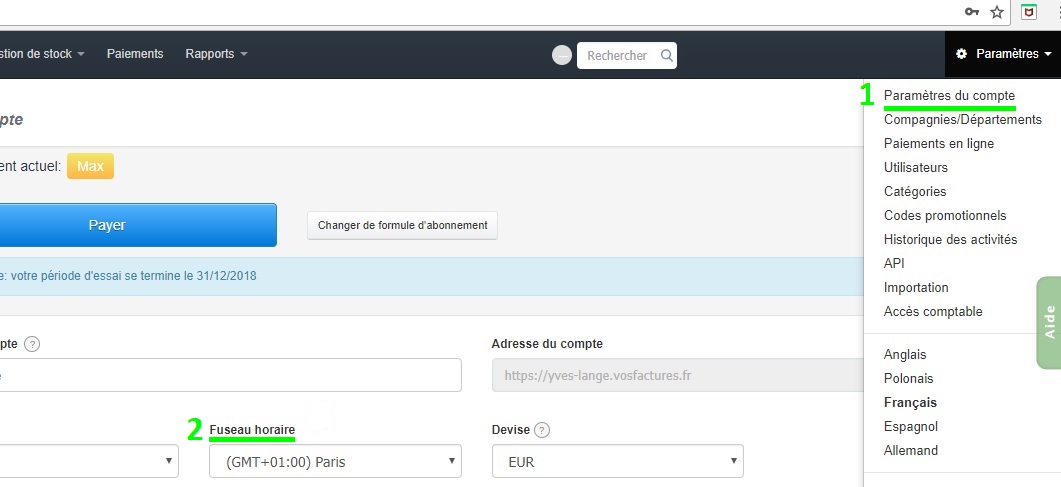The image size is (1061, 487).
Task: Expand the Rapports menu
Action: (217, 54)
